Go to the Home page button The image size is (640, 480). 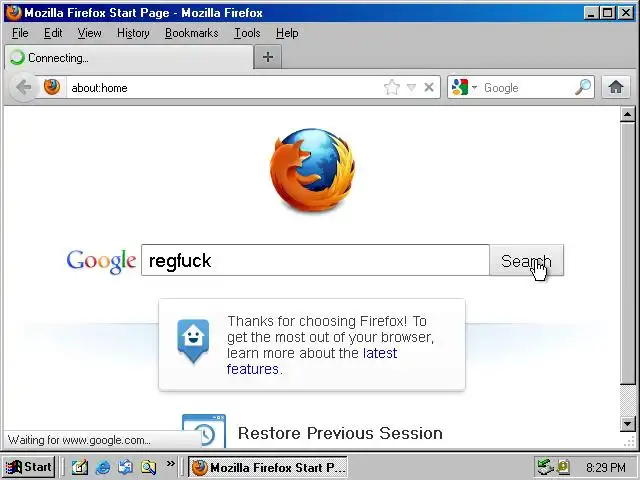[616, 87]
